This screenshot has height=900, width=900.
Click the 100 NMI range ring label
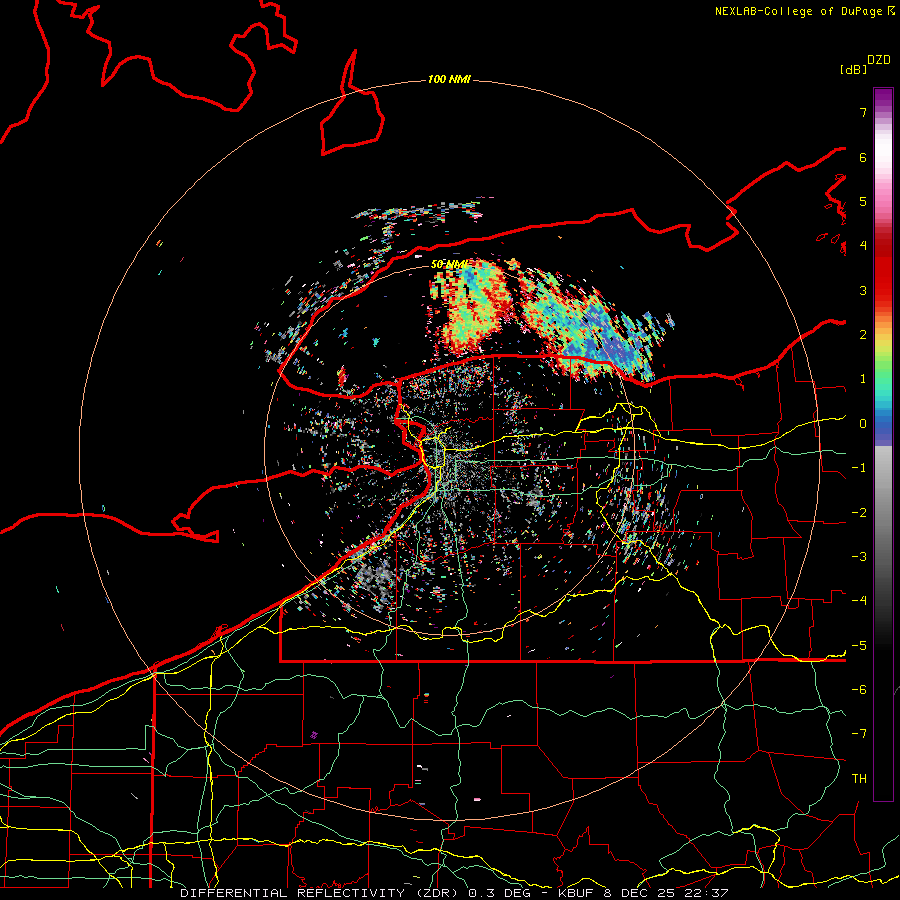pyautogui.click(x=449, y=79)
